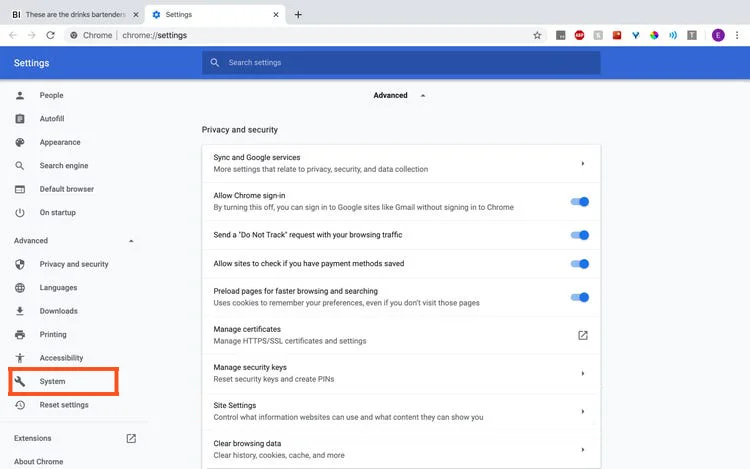750x469 pixels.
Task: Open Extensions external link icon
Action: (131, 438)
